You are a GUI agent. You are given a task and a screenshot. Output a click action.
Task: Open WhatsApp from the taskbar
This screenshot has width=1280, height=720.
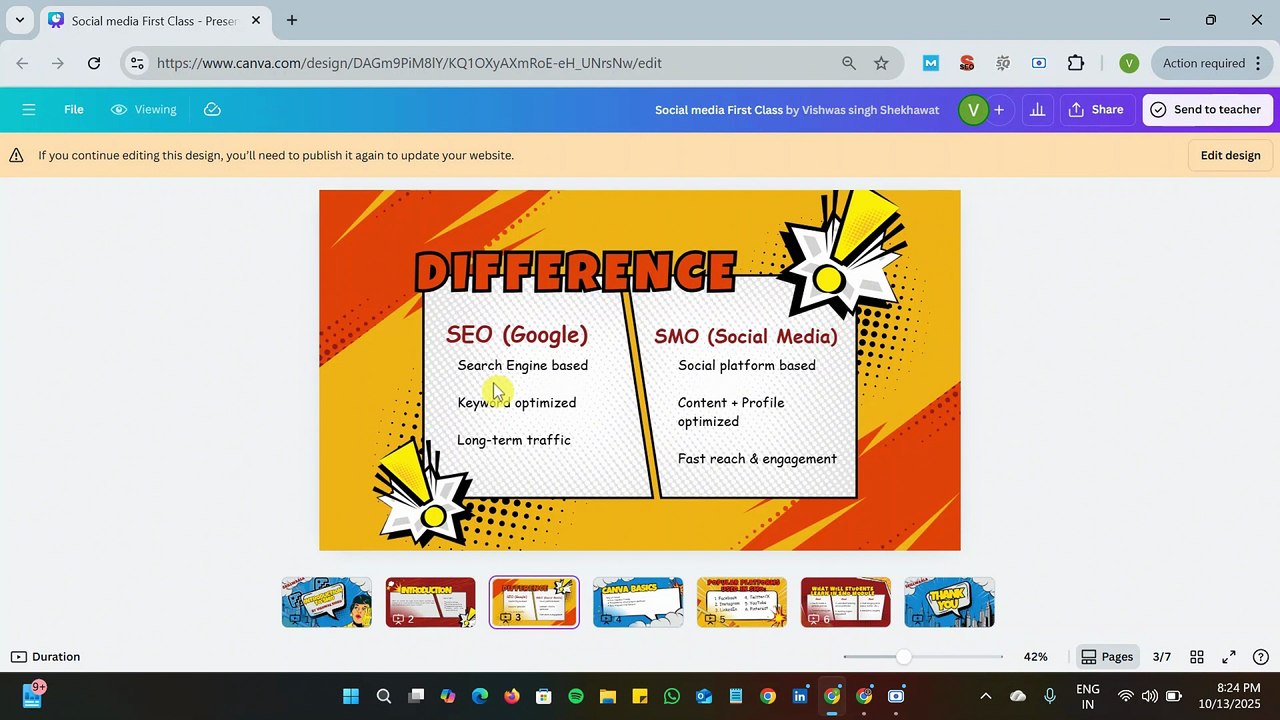(x=671, y=696)
